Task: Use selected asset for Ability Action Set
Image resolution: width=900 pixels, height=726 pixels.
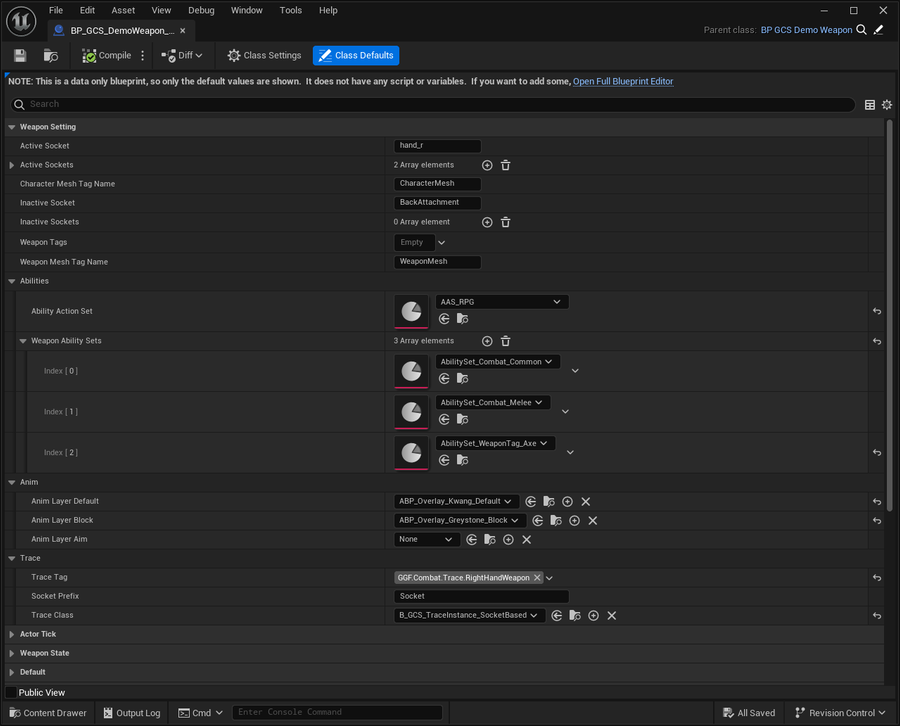Action: coord(444,319)
